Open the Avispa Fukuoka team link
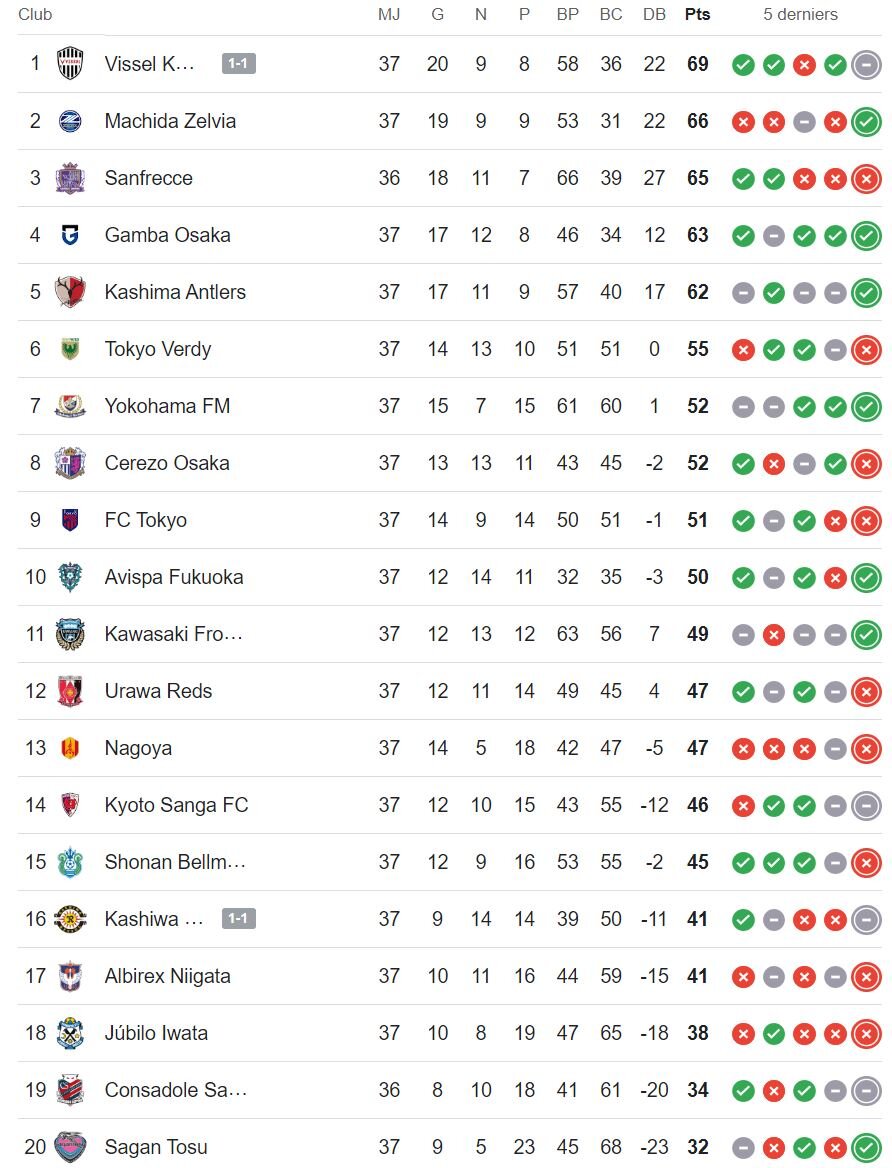Image resolution: width=892 pixels, height=1168 pixels. (x=174, y=577)
